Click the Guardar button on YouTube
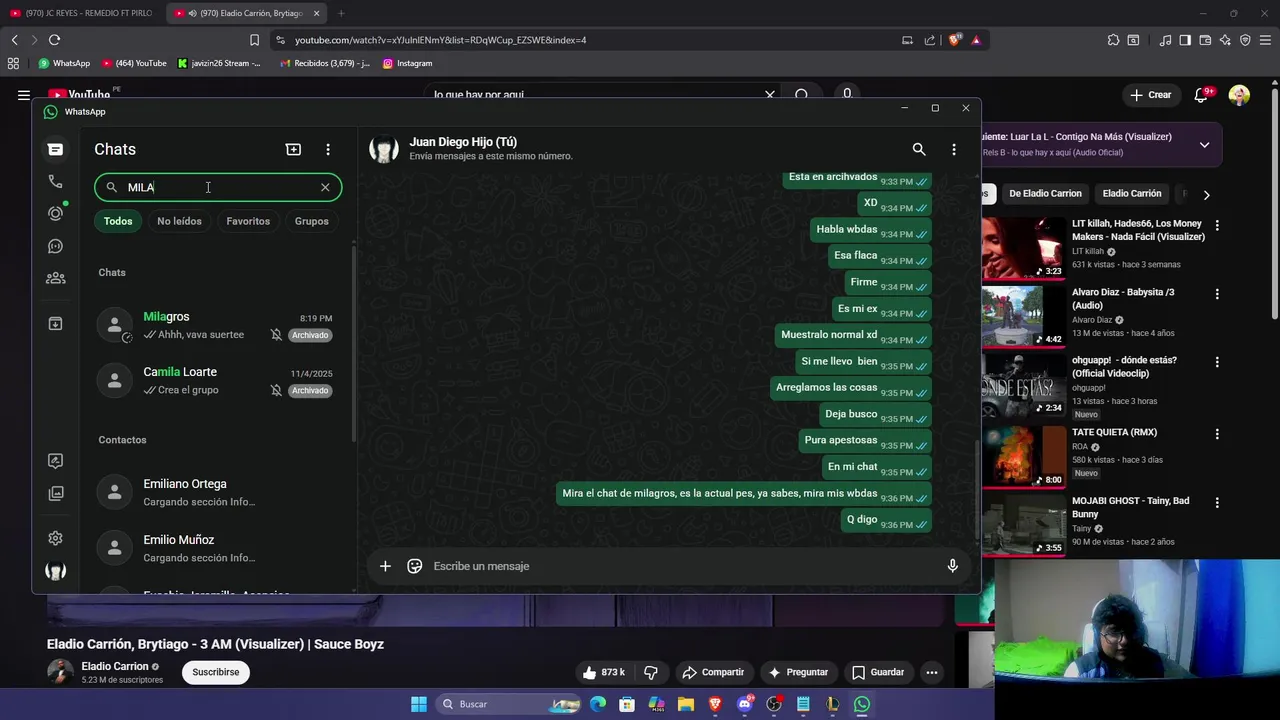1280x720 pixels. (x=877, y=672)
